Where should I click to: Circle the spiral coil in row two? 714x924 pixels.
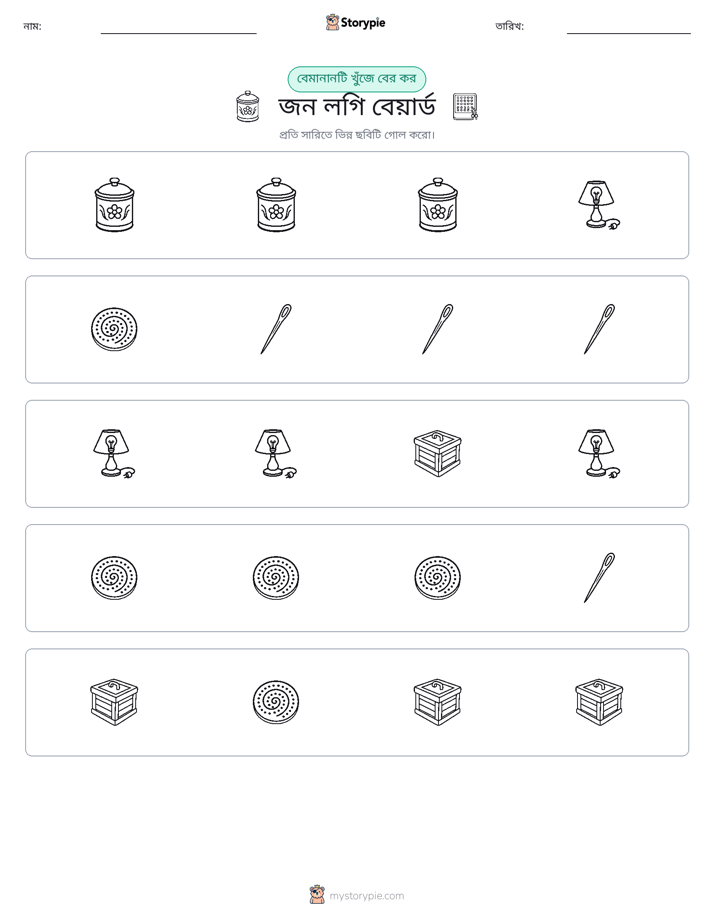pos(114,329)
